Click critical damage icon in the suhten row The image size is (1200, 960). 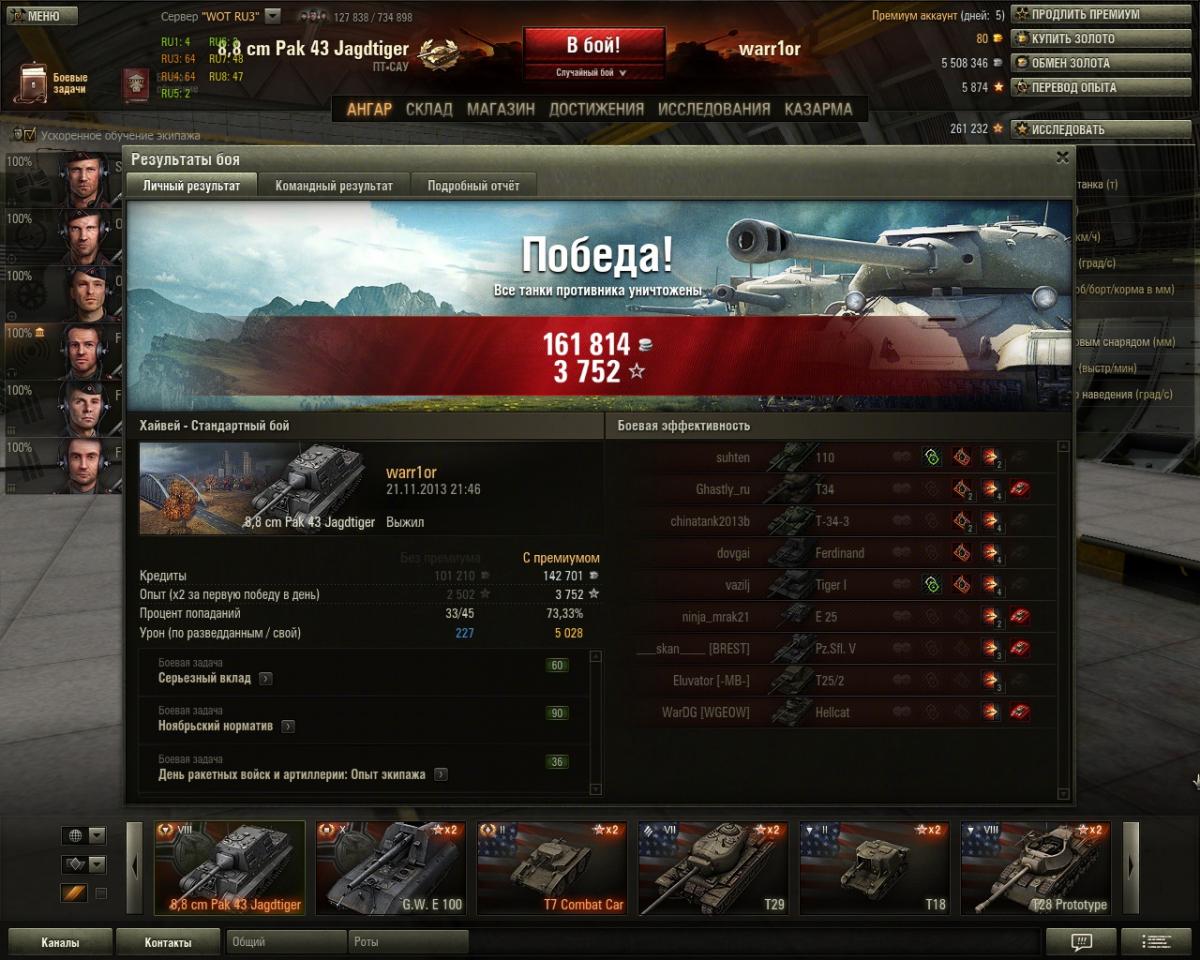point(962,458)
